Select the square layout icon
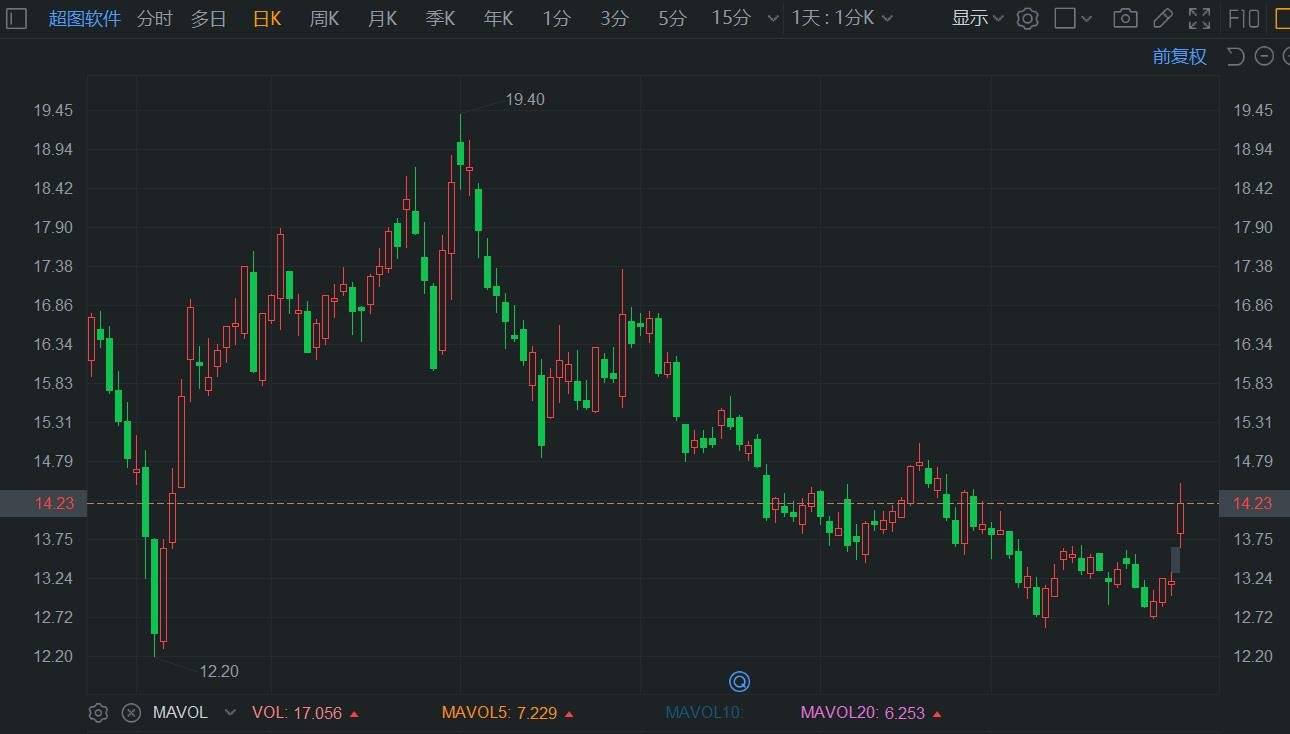The height and width of the screenshot is (734, 1290). [x=1065, y=18]
